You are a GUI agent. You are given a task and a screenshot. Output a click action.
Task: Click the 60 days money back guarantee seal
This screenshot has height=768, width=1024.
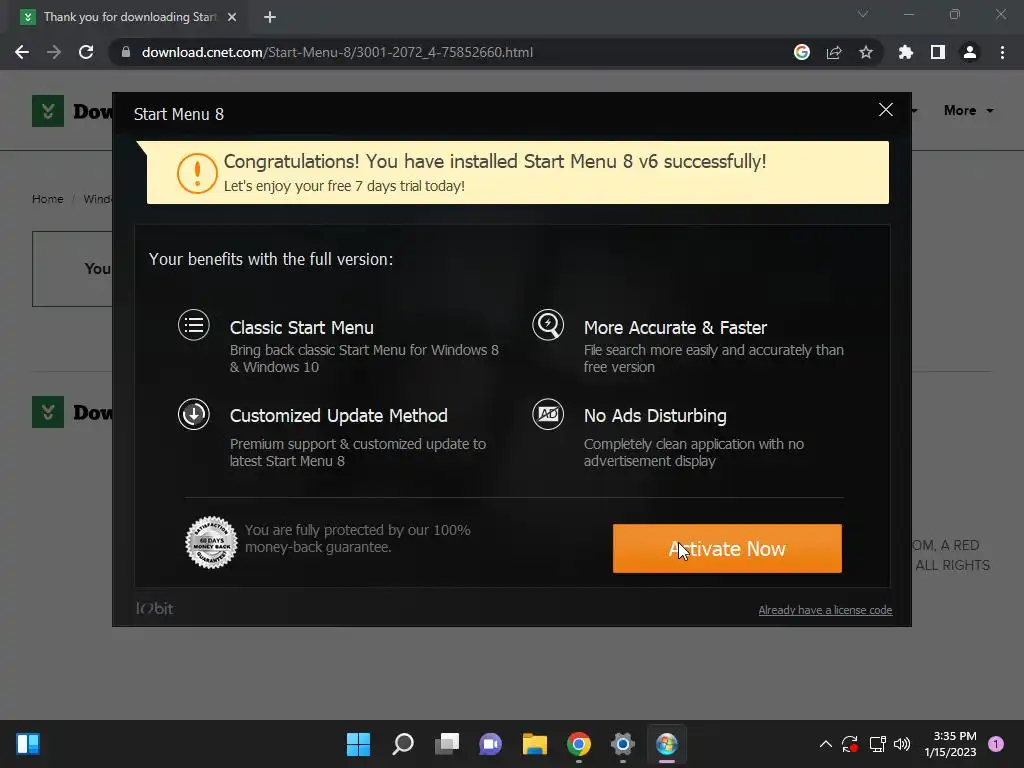(211, 543)
